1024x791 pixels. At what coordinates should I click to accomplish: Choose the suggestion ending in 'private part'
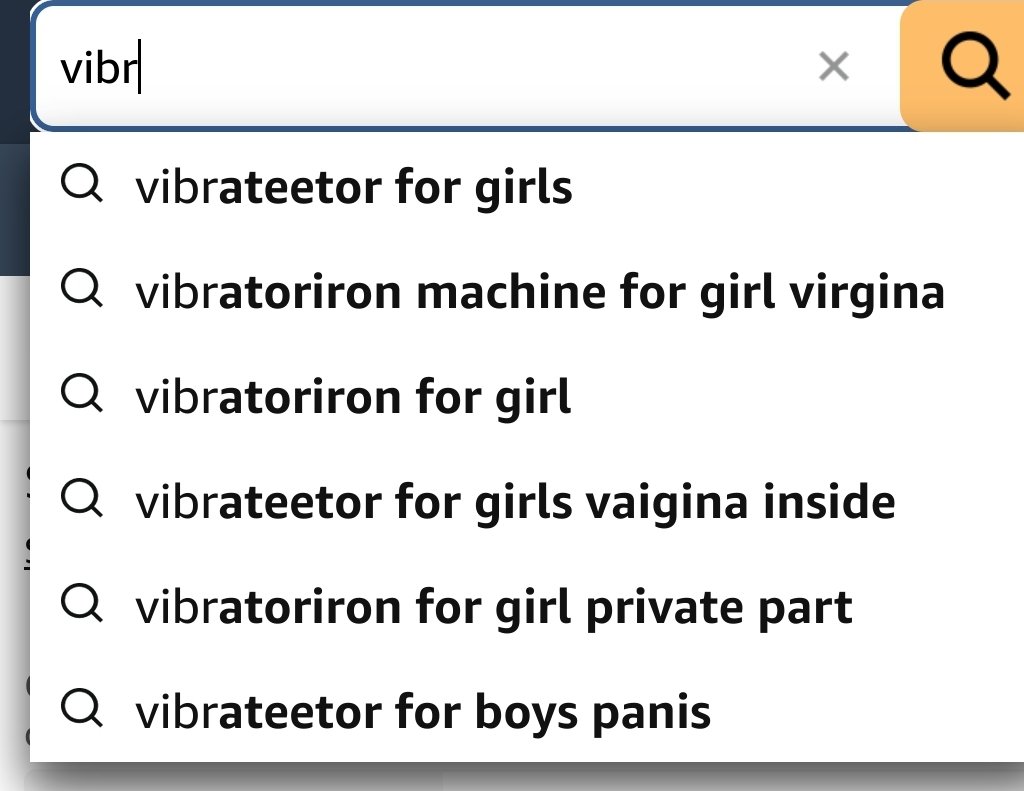[x=494, y=607]
